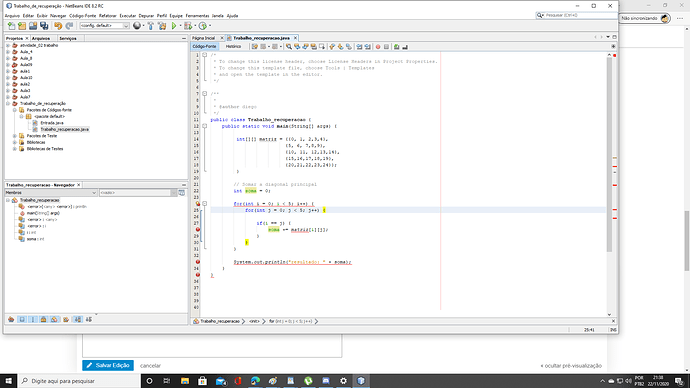Toggle code fold at main method line

[x=205, y=126]
